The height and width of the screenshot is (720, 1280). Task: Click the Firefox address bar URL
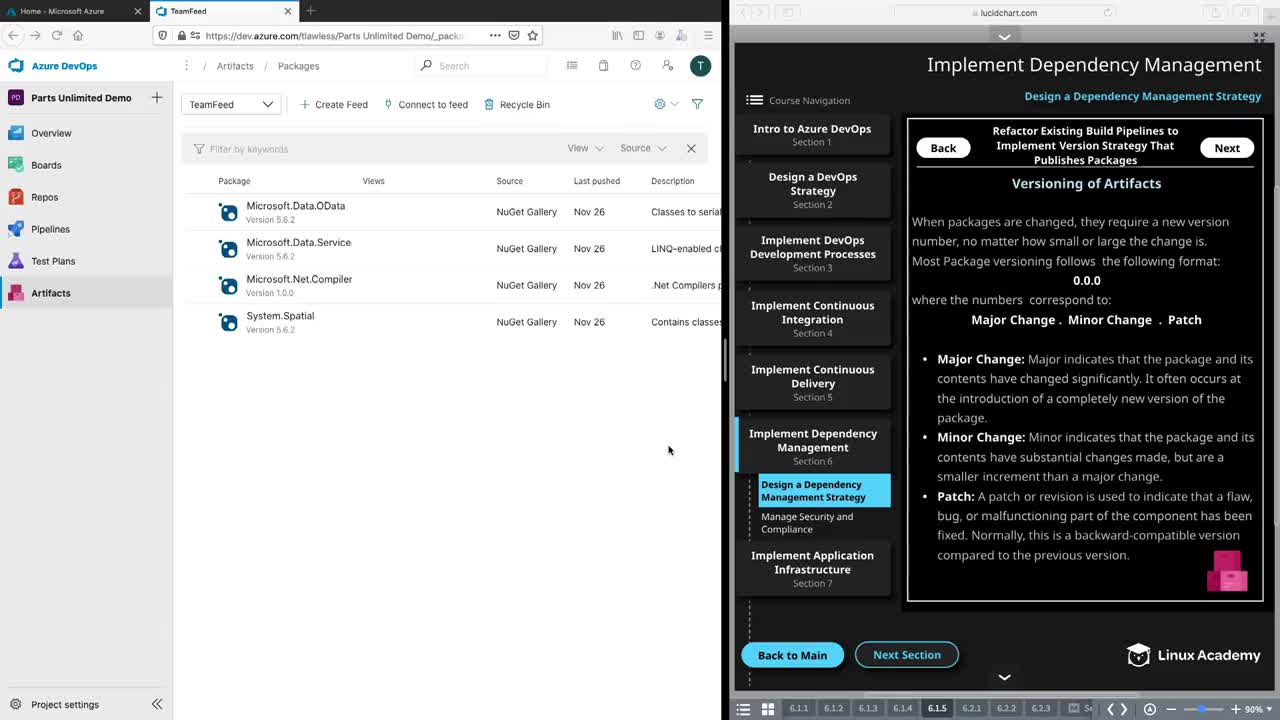click(x=334, y=35)
